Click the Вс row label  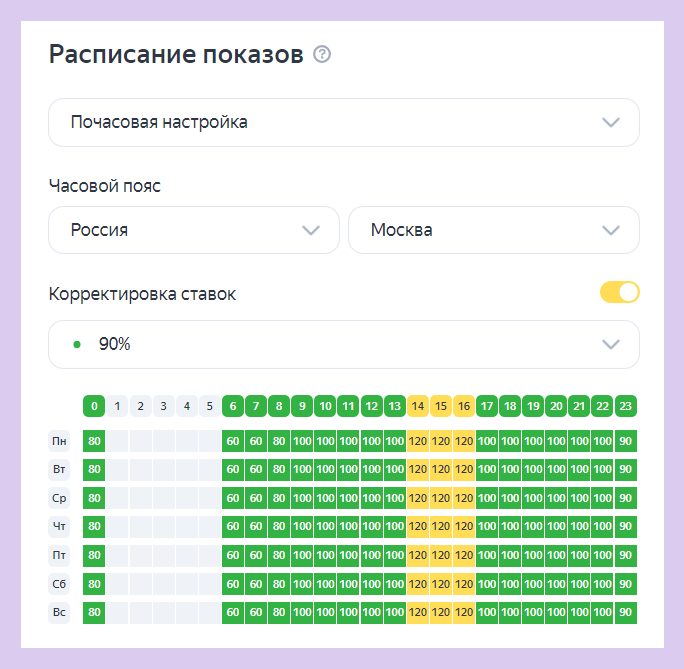pos(60,612)
